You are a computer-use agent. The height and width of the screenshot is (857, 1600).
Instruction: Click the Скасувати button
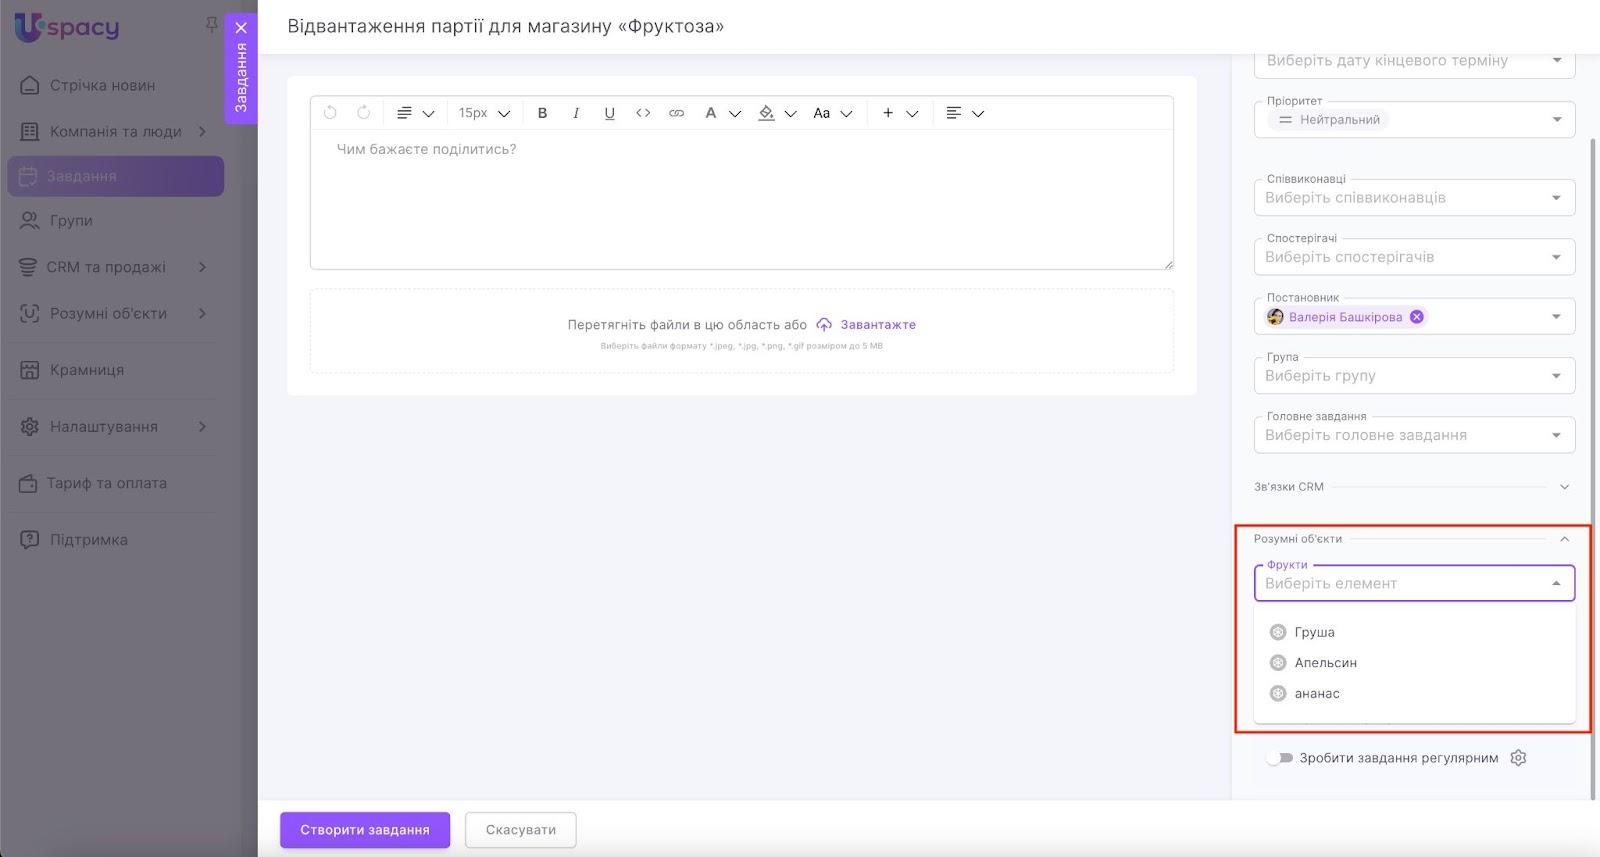[521, 830]
